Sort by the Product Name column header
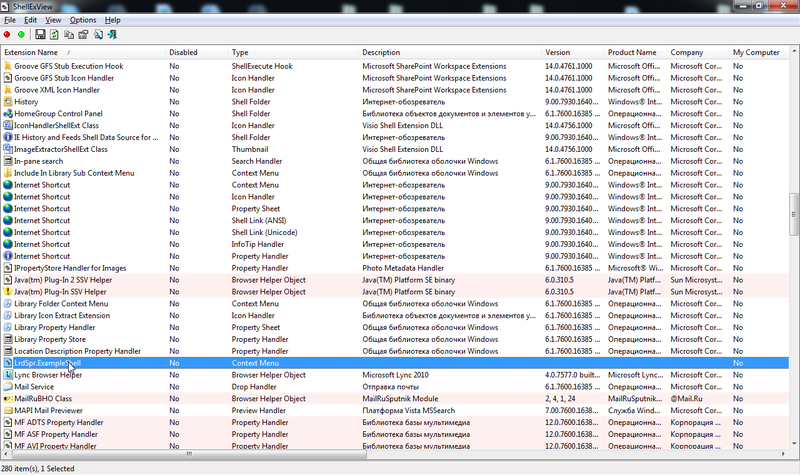Viewport: 800px width, 475px height. click(636, 52)
